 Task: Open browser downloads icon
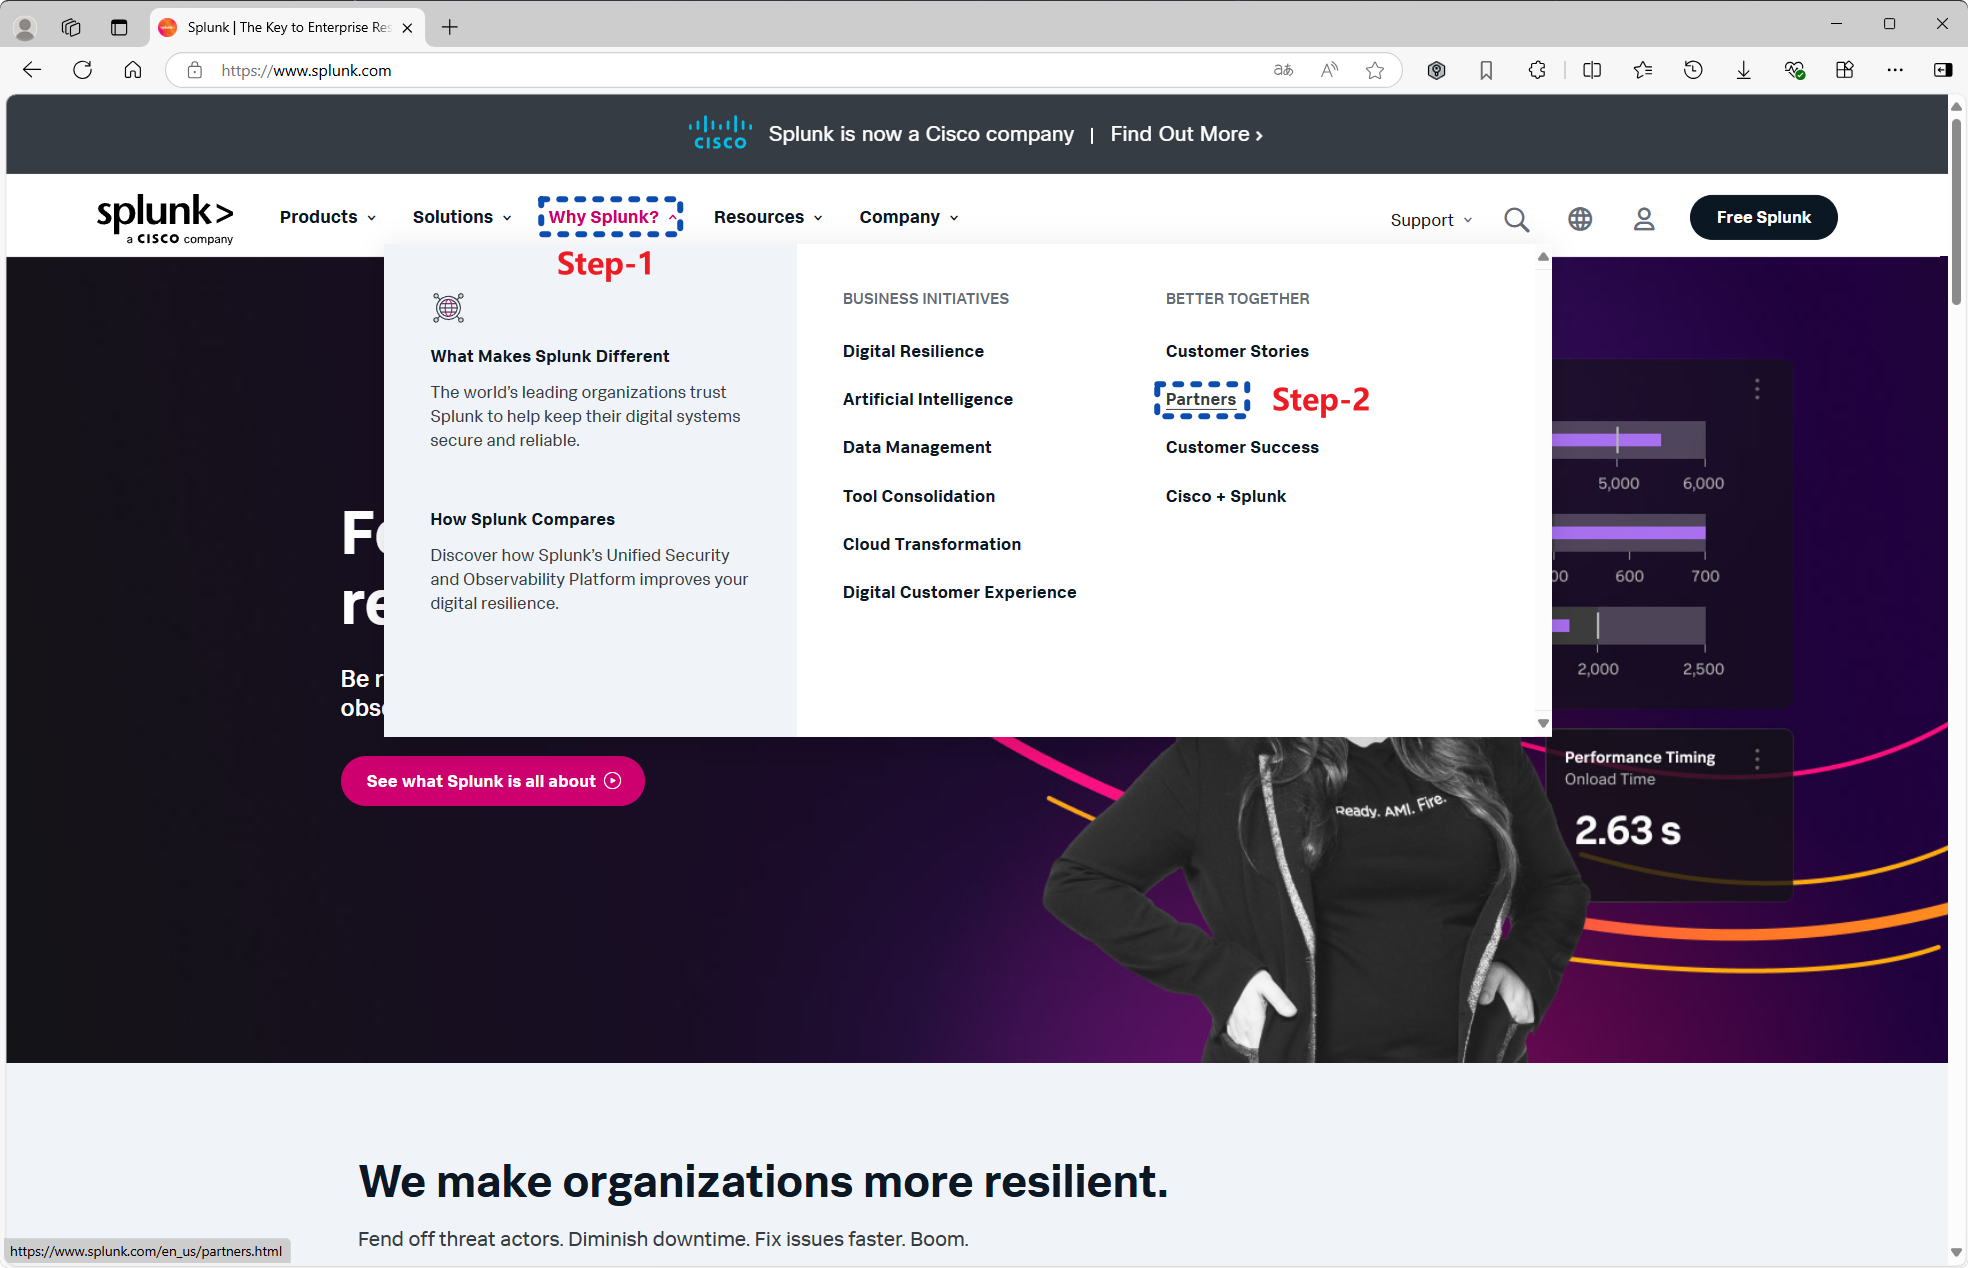pos(1744,70)
